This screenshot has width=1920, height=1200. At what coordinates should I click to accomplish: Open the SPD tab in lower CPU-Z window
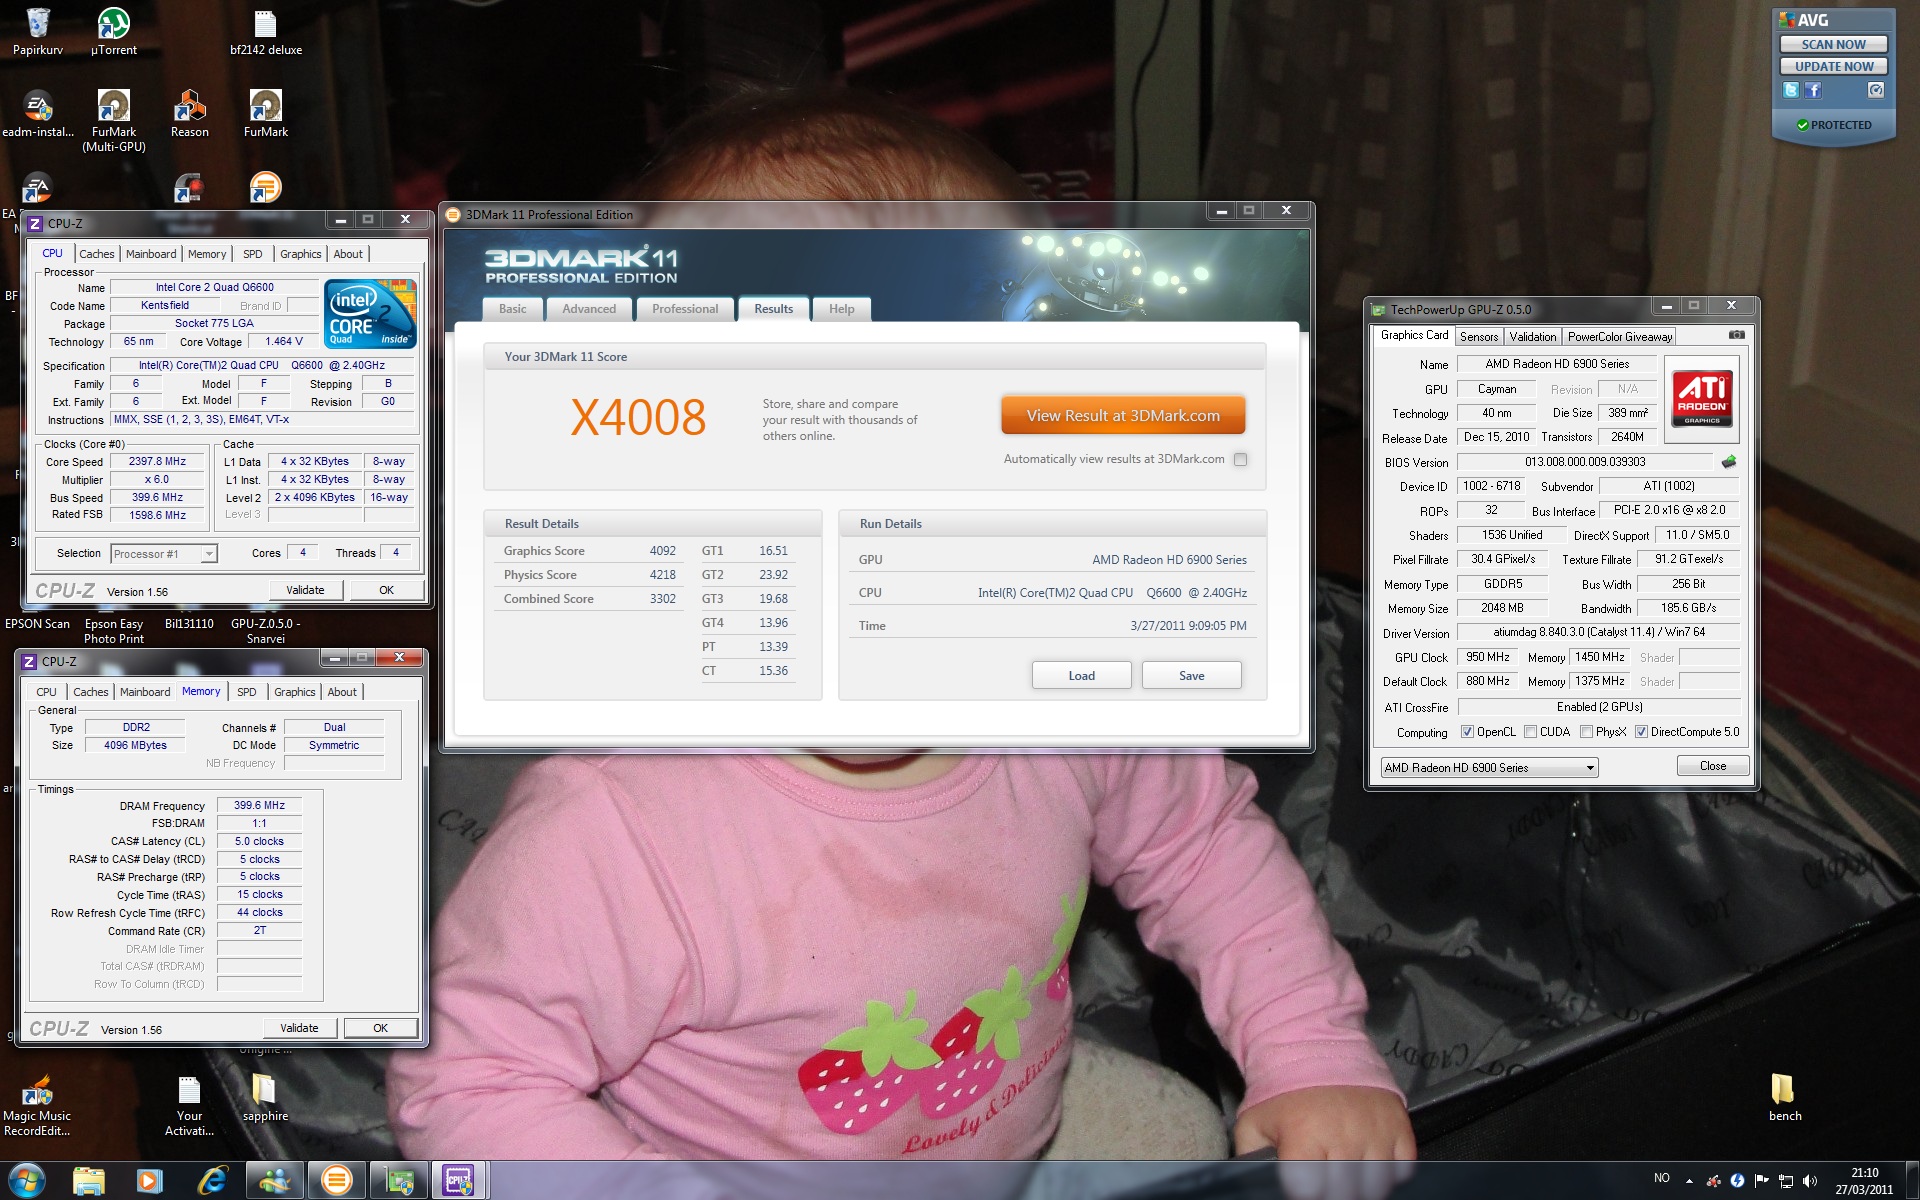click(x=247, y=692)
